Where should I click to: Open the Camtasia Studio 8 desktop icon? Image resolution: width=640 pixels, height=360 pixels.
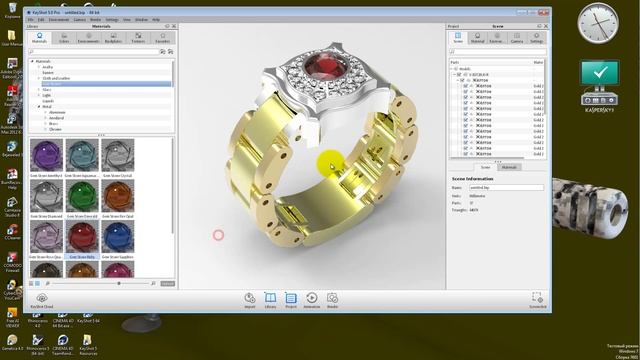coord(12,205)
